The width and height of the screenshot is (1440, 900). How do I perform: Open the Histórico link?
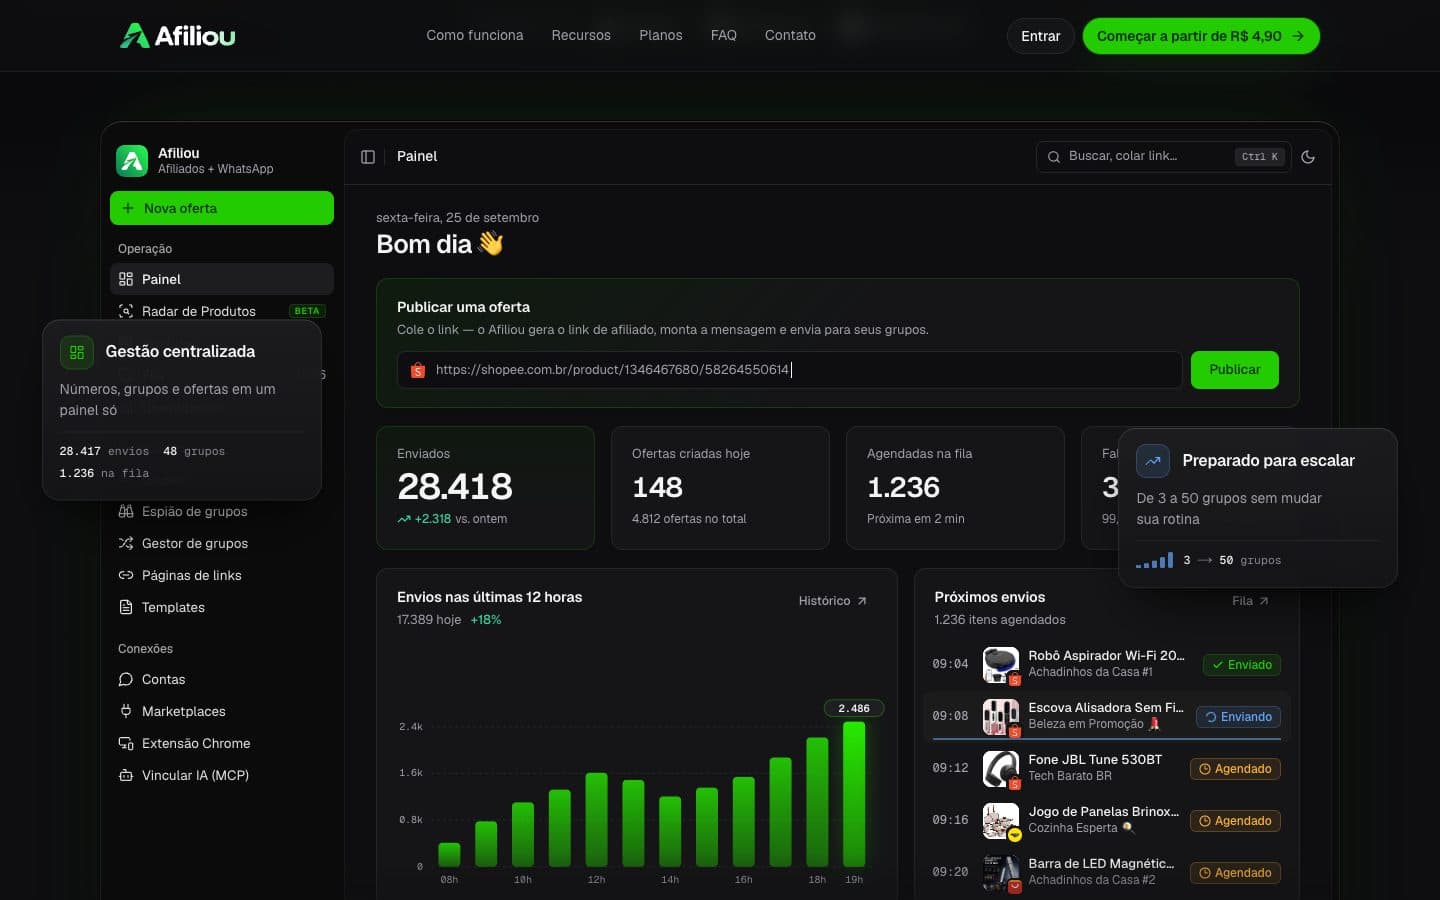tap(833, 601)
